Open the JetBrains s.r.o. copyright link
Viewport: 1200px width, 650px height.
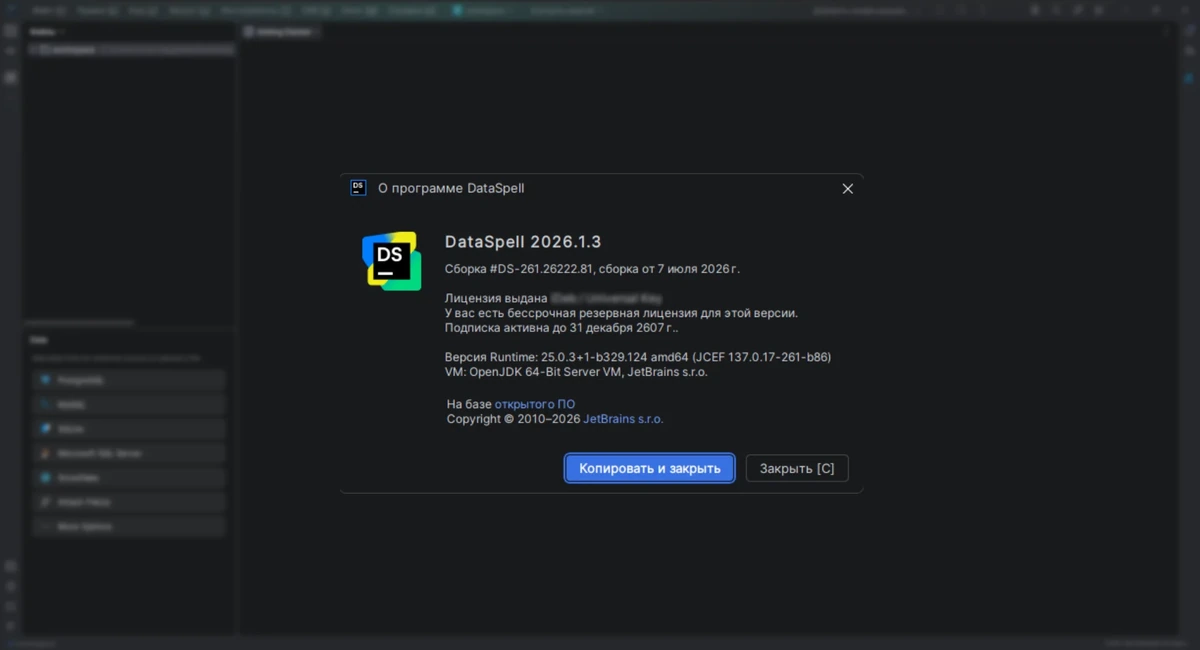coord(623,419)
